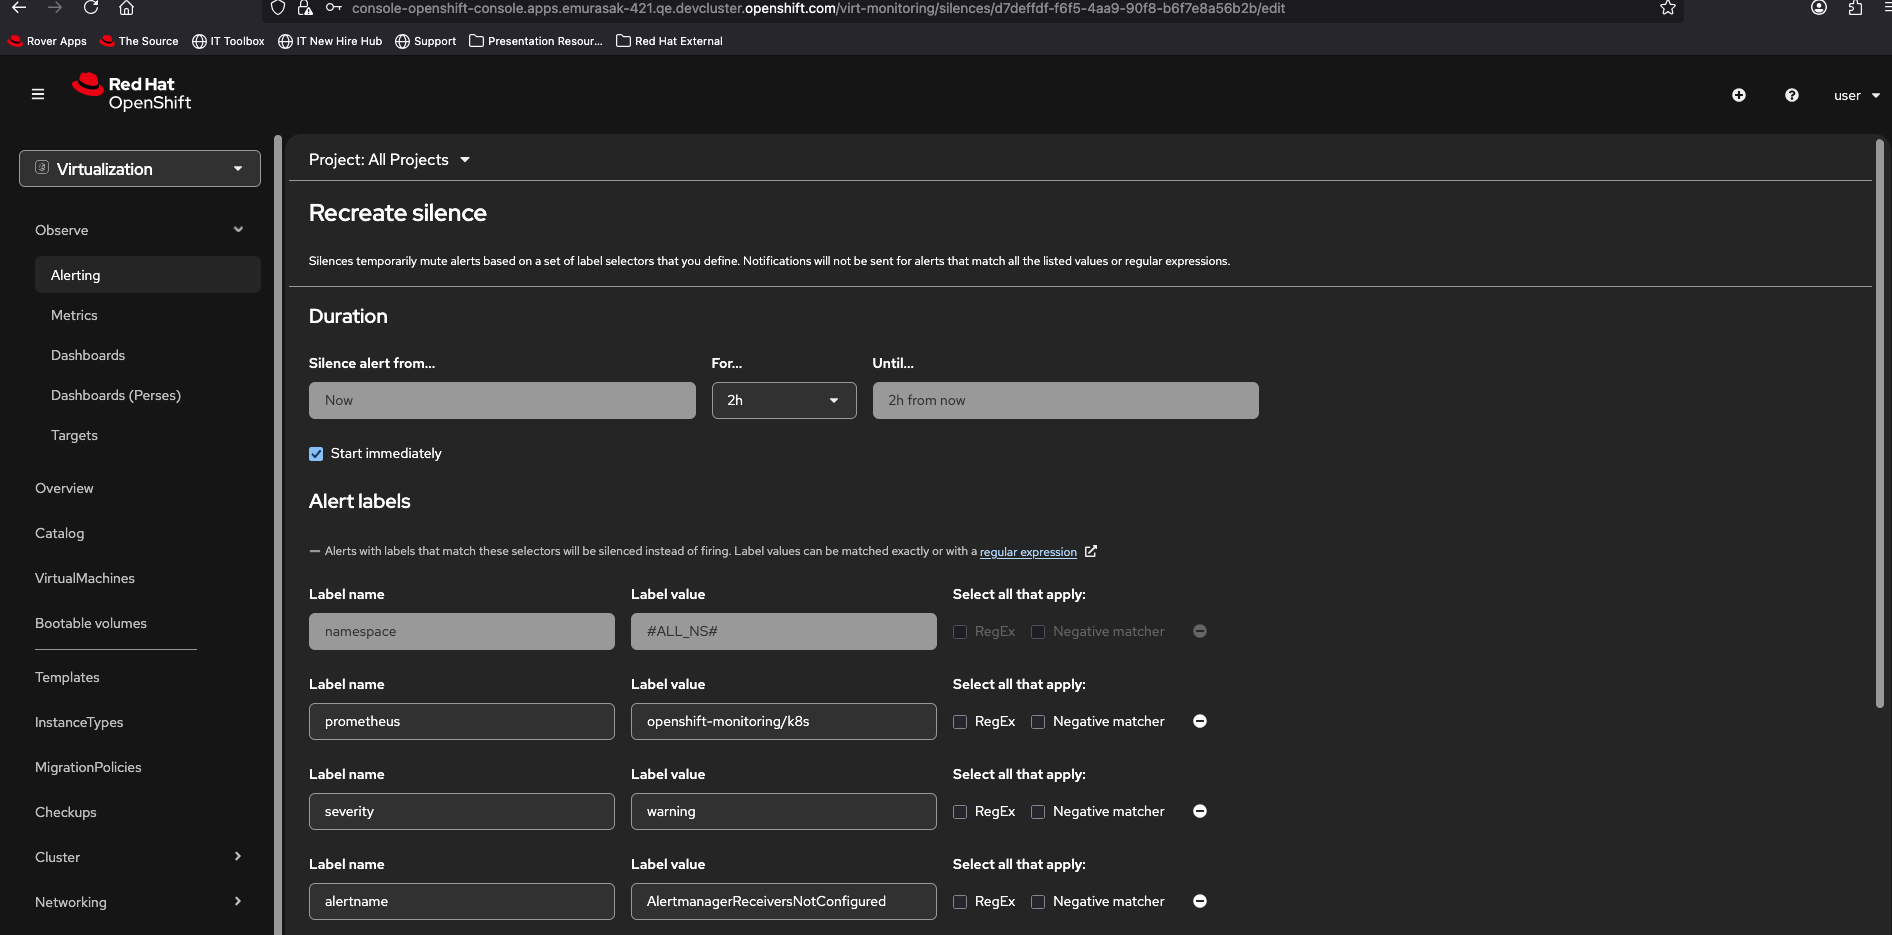This screenshot has height=935, width=1892.
Task: Remove the severity label row
Action: click(x=1200, y=812)
